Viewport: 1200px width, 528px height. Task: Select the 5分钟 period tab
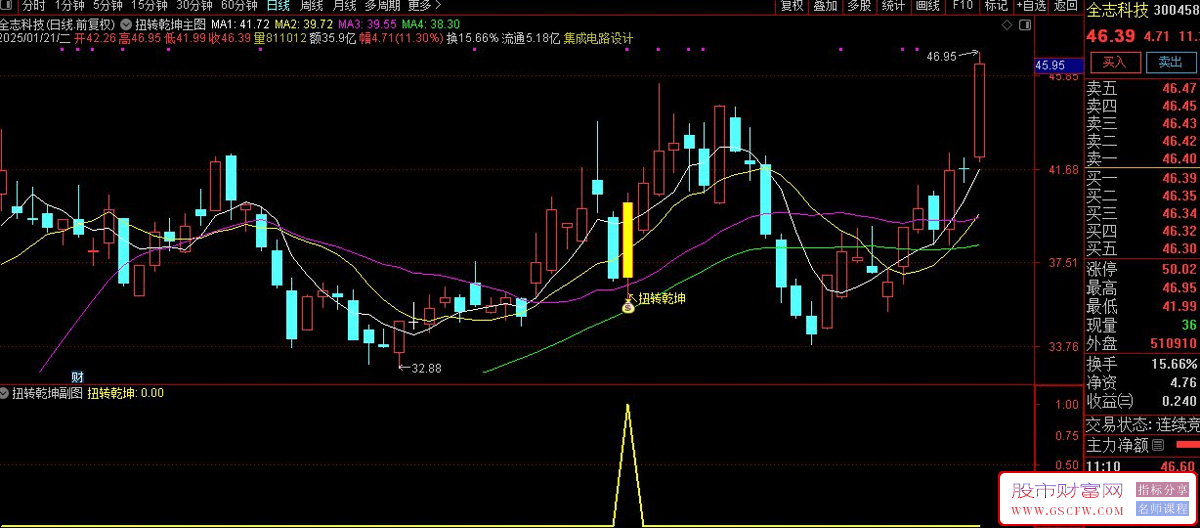click(109, 6)
